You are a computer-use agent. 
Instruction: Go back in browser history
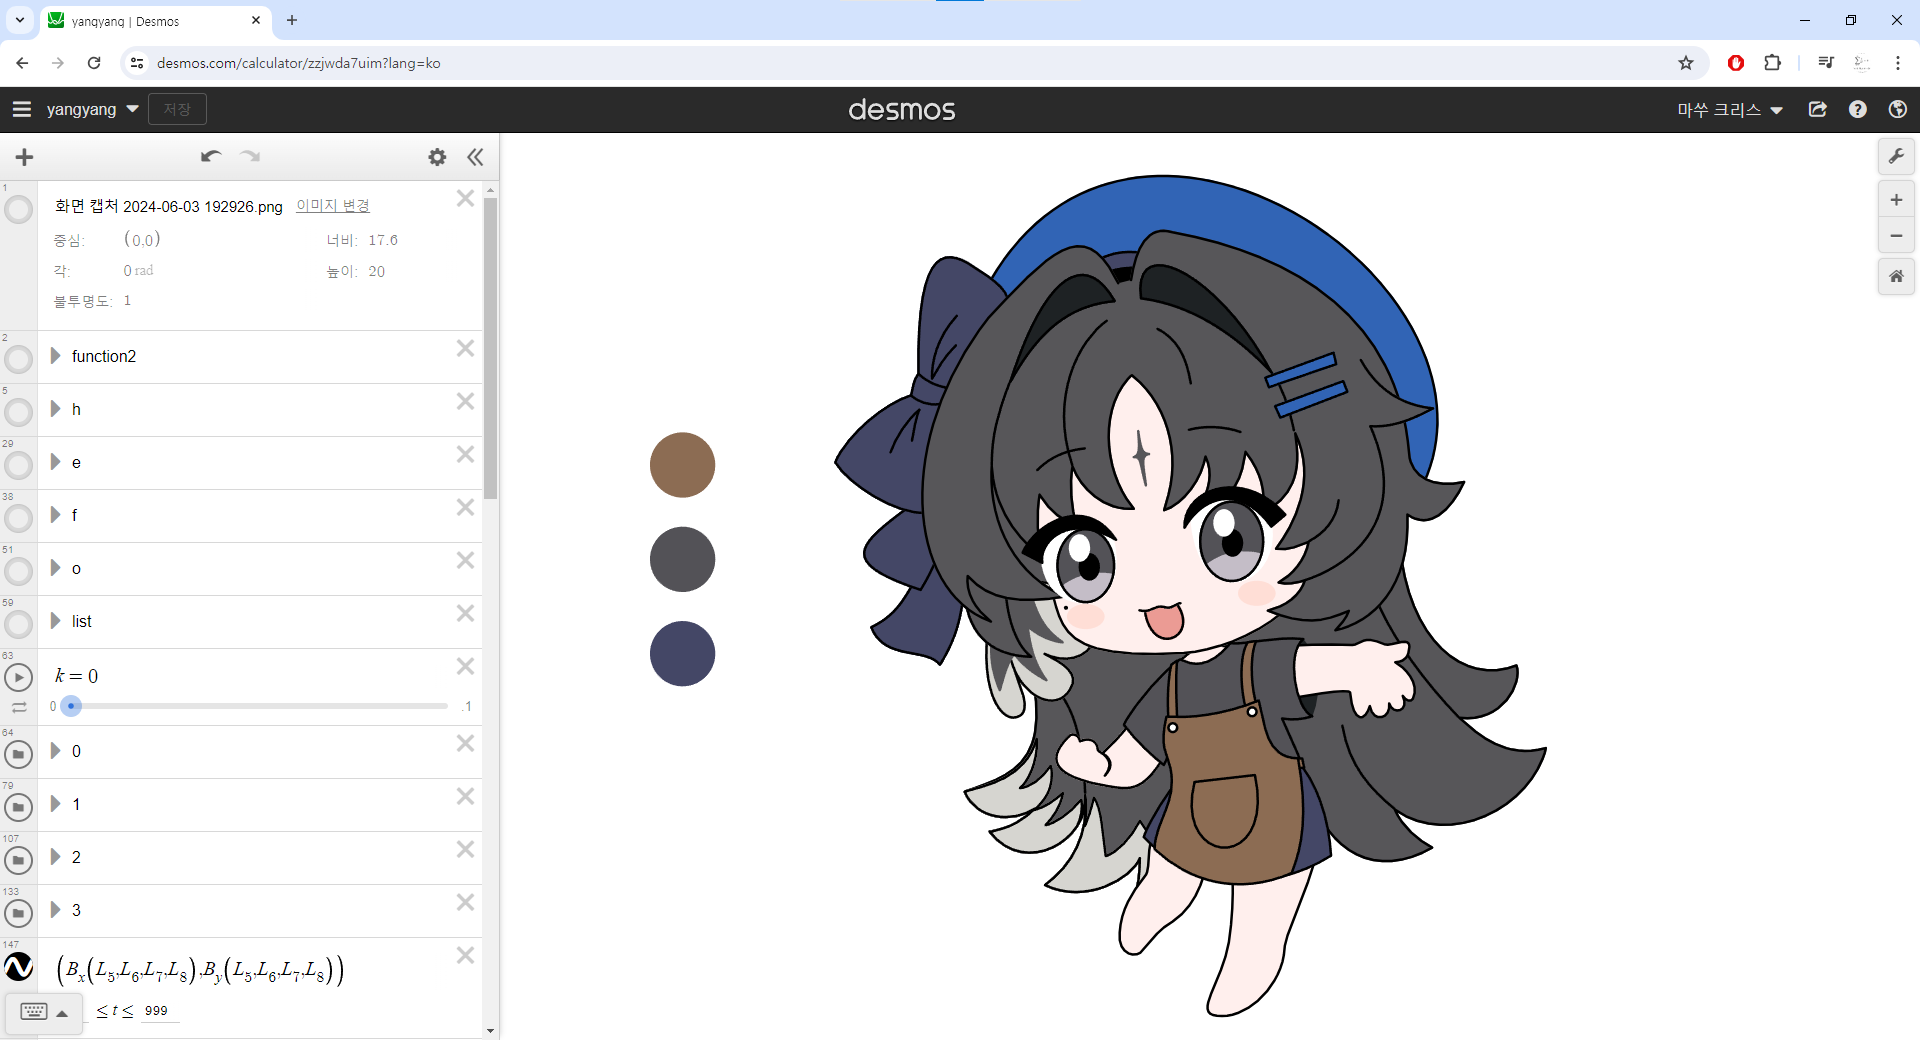22,63
